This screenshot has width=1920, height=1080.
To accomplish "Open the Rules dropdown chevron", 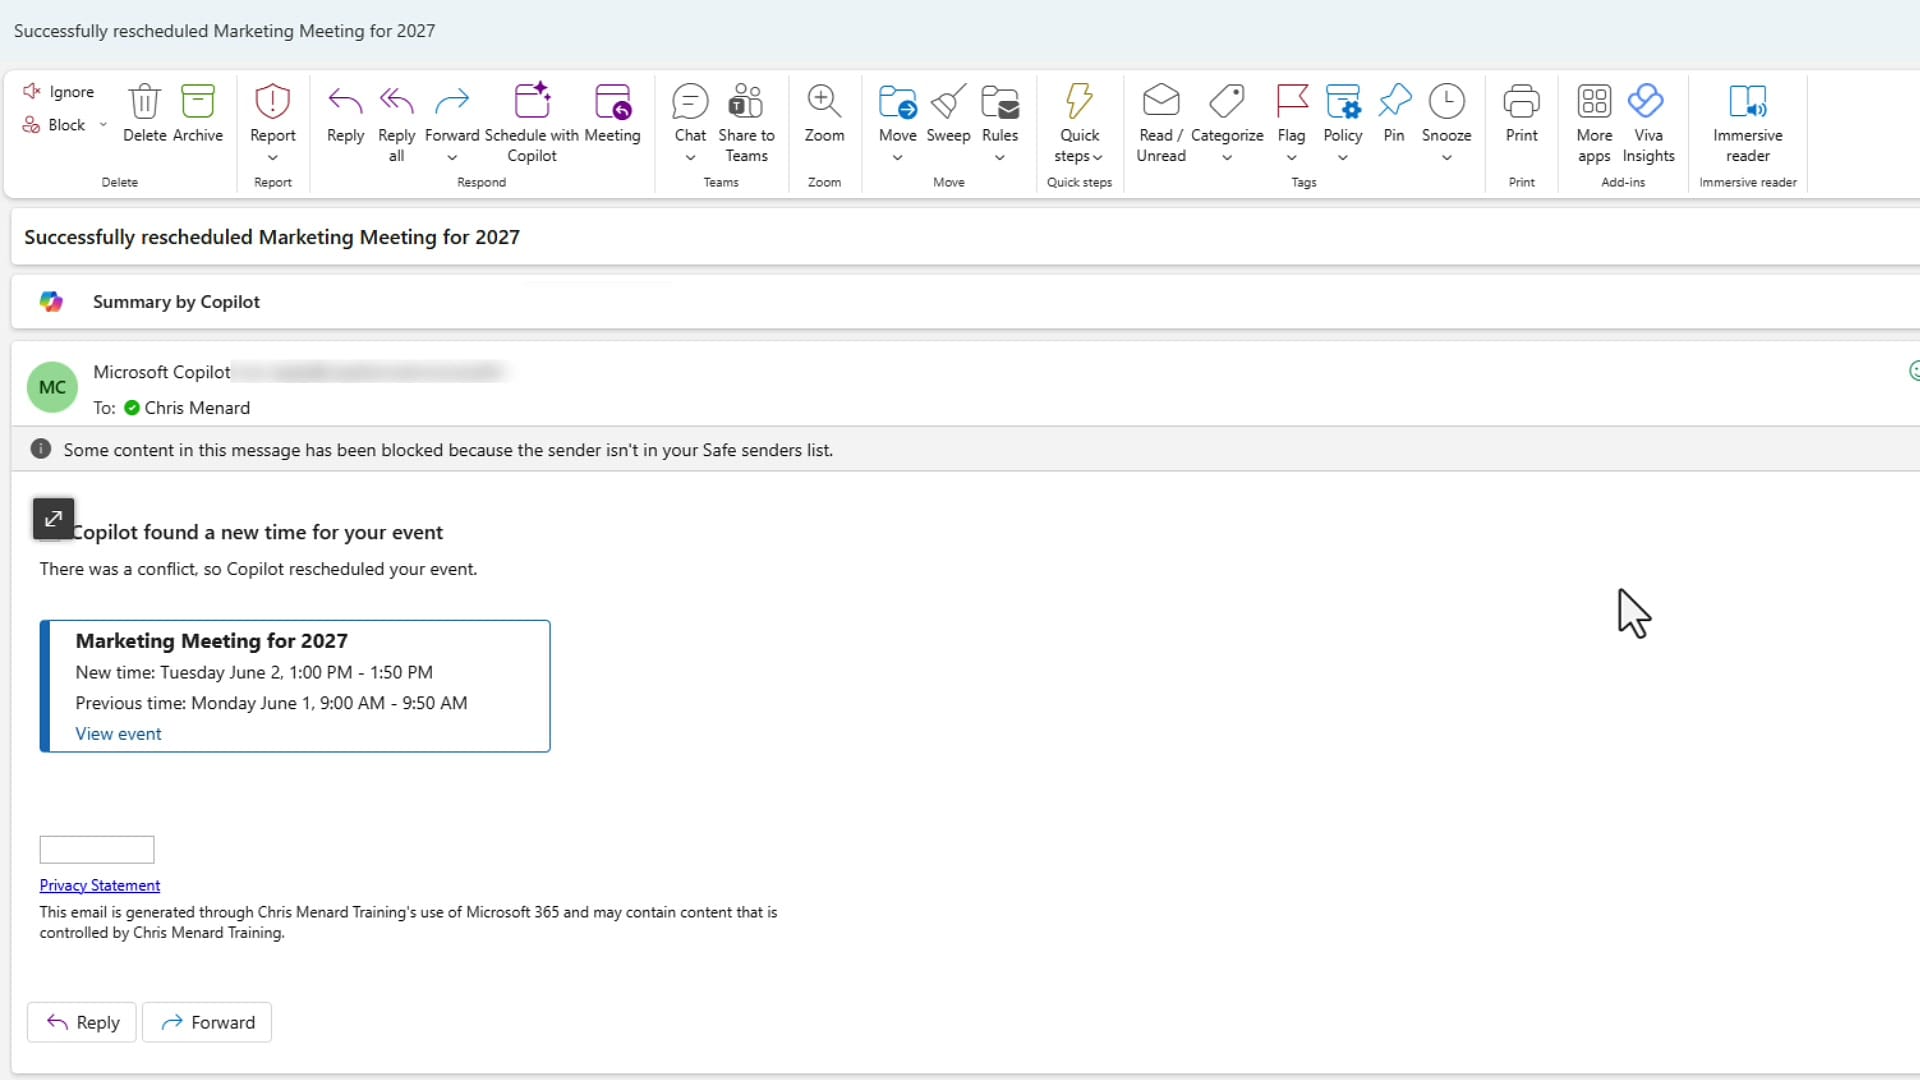I will pos(1000,157).
